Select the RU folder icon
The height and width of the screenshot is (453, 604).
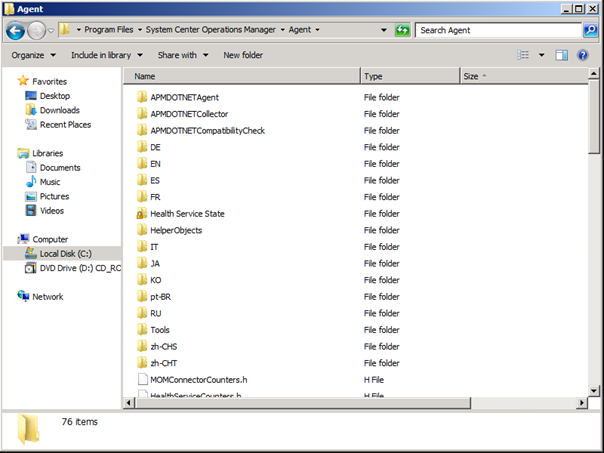tap(142, 313)
